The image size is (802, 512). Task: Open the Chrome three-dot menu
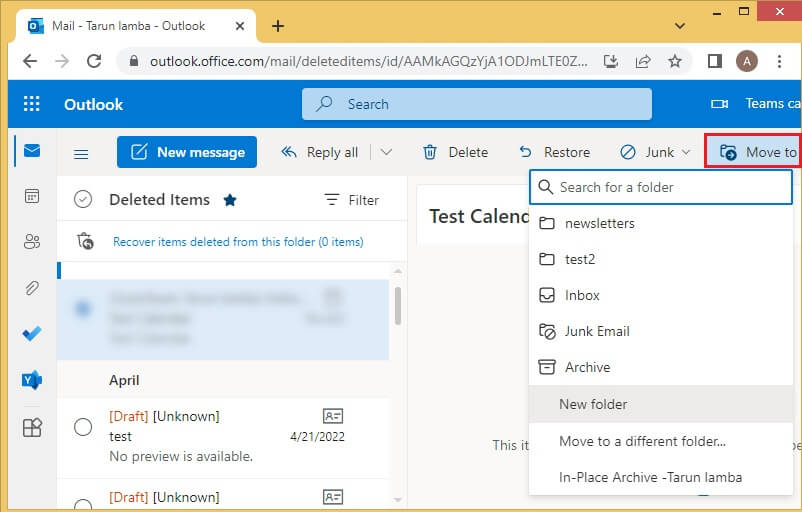(779, 61)
